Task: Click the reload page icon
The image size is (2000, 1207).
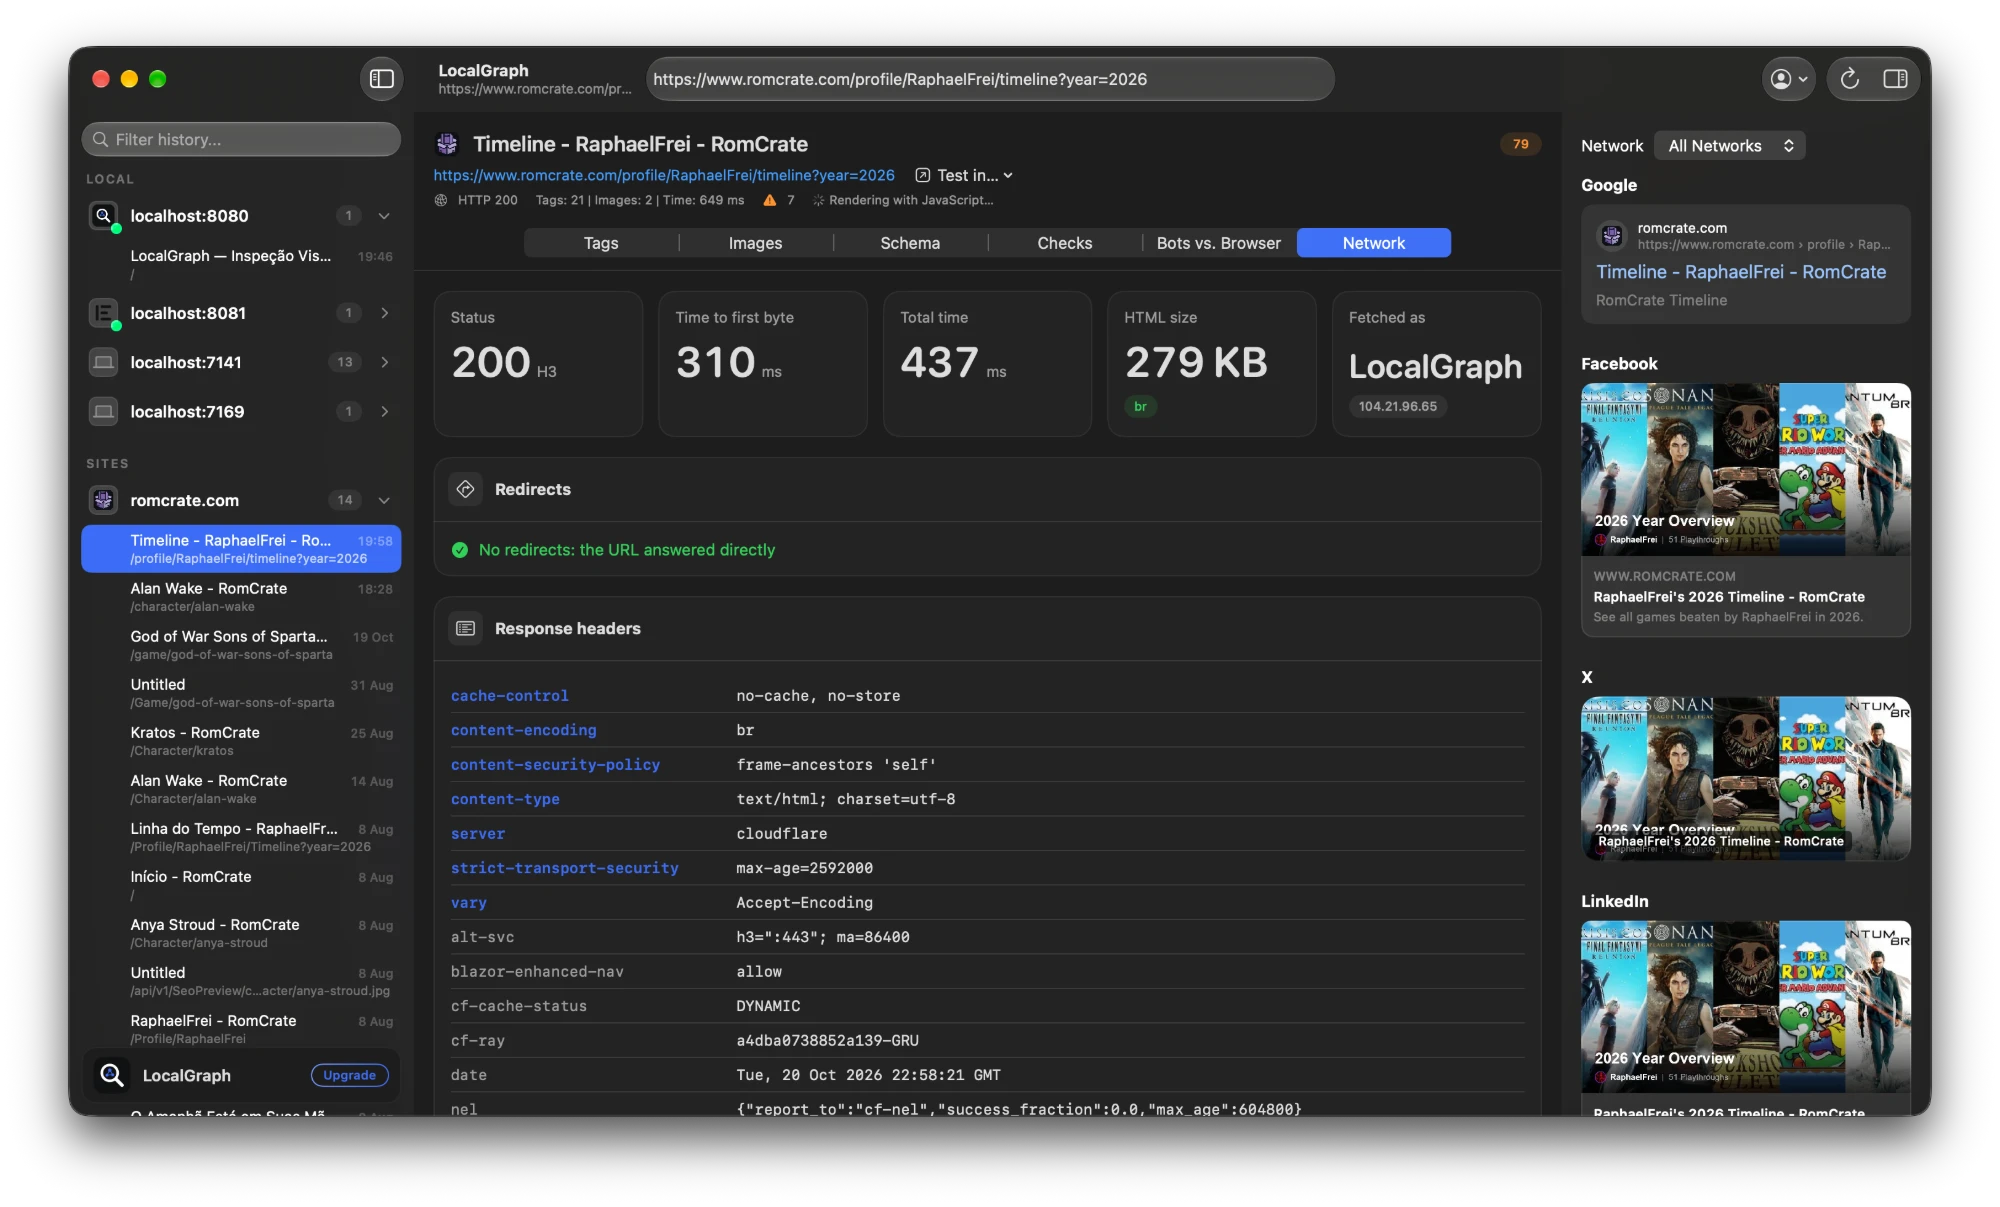Action: 1849,79
